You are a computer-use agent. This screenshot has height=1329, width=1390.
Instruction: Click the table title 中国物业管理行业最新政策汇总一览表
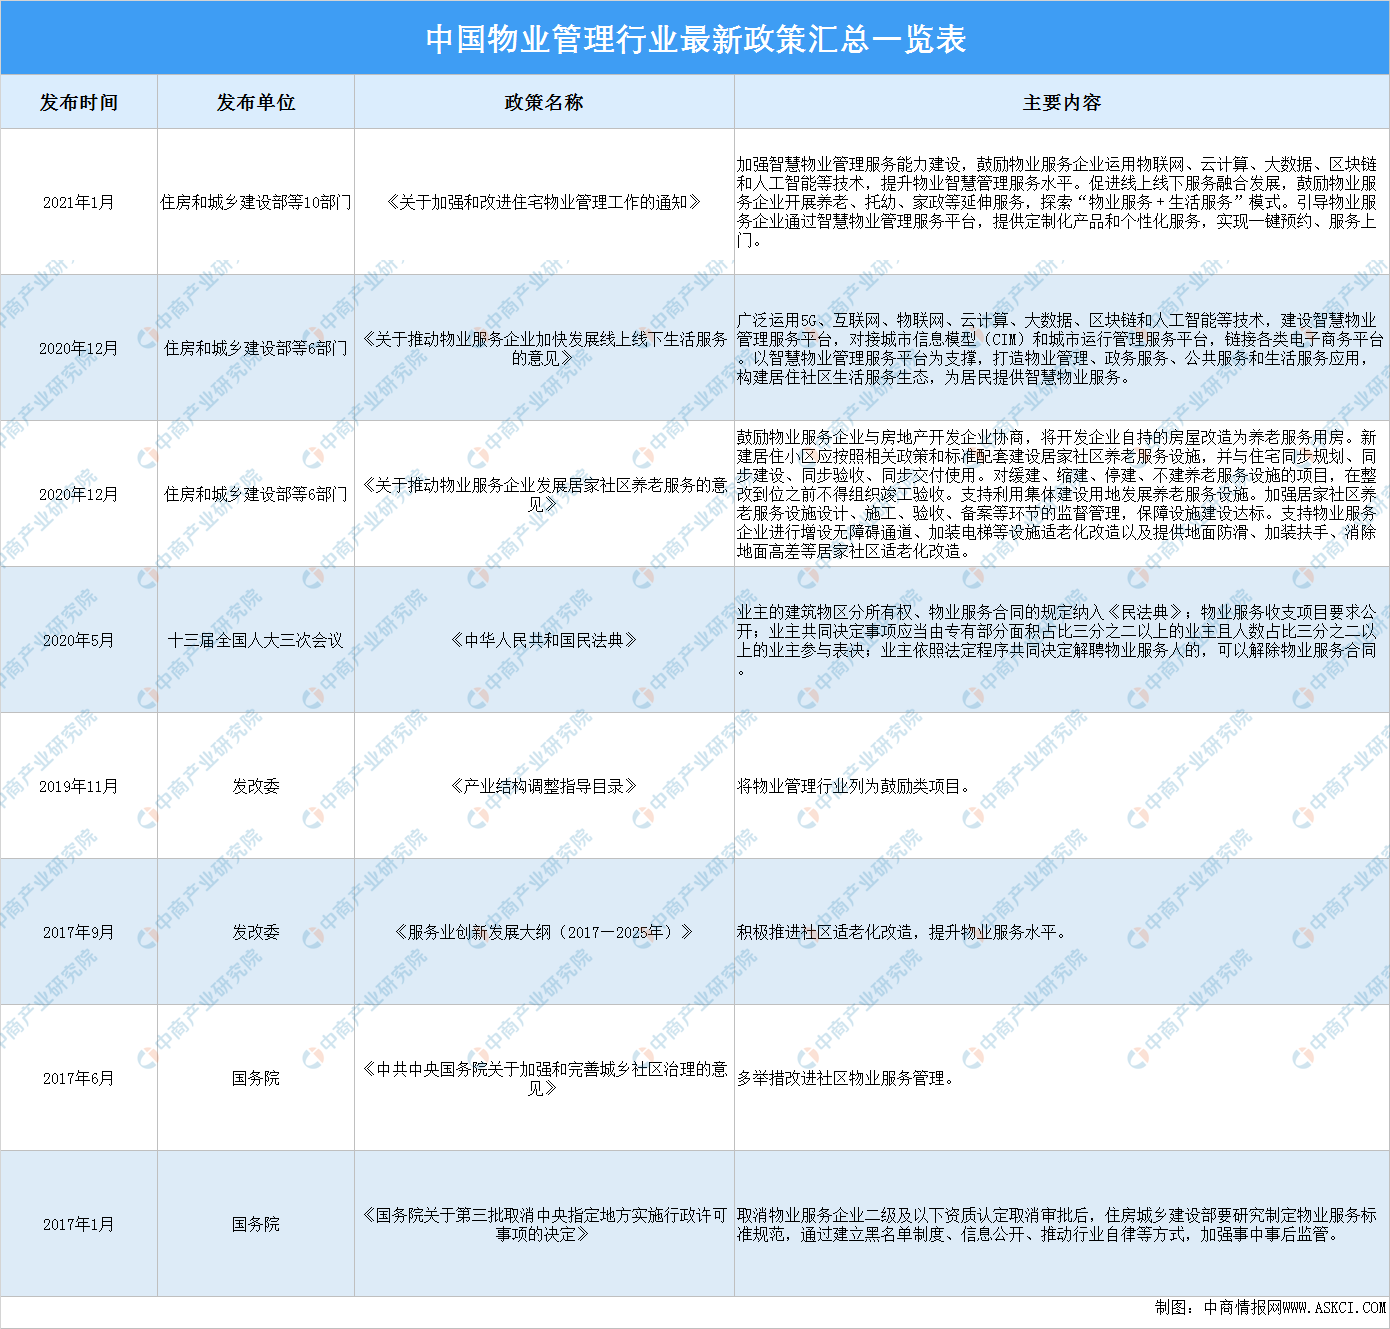pyautogui.click(x=695, y=39)
